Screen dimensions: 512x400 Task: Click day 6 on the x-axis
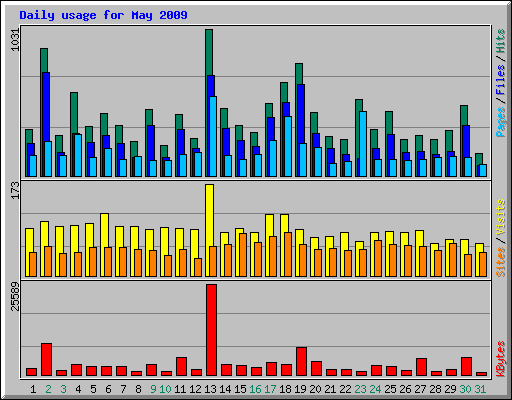[108, 389]
